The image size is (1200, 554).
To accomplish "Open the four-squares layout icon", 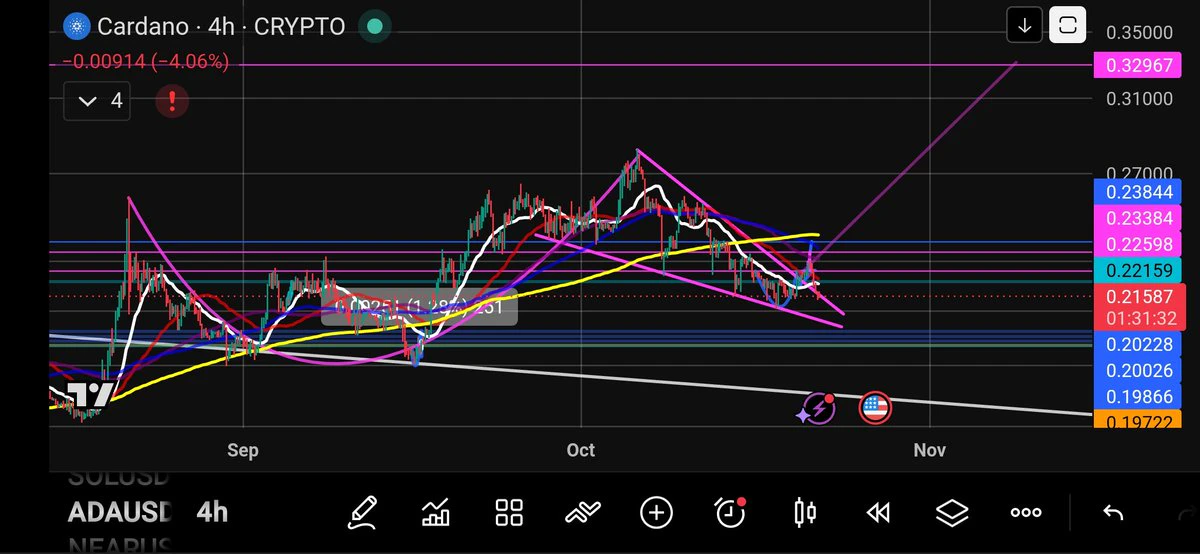I will (x=510, y=513).
